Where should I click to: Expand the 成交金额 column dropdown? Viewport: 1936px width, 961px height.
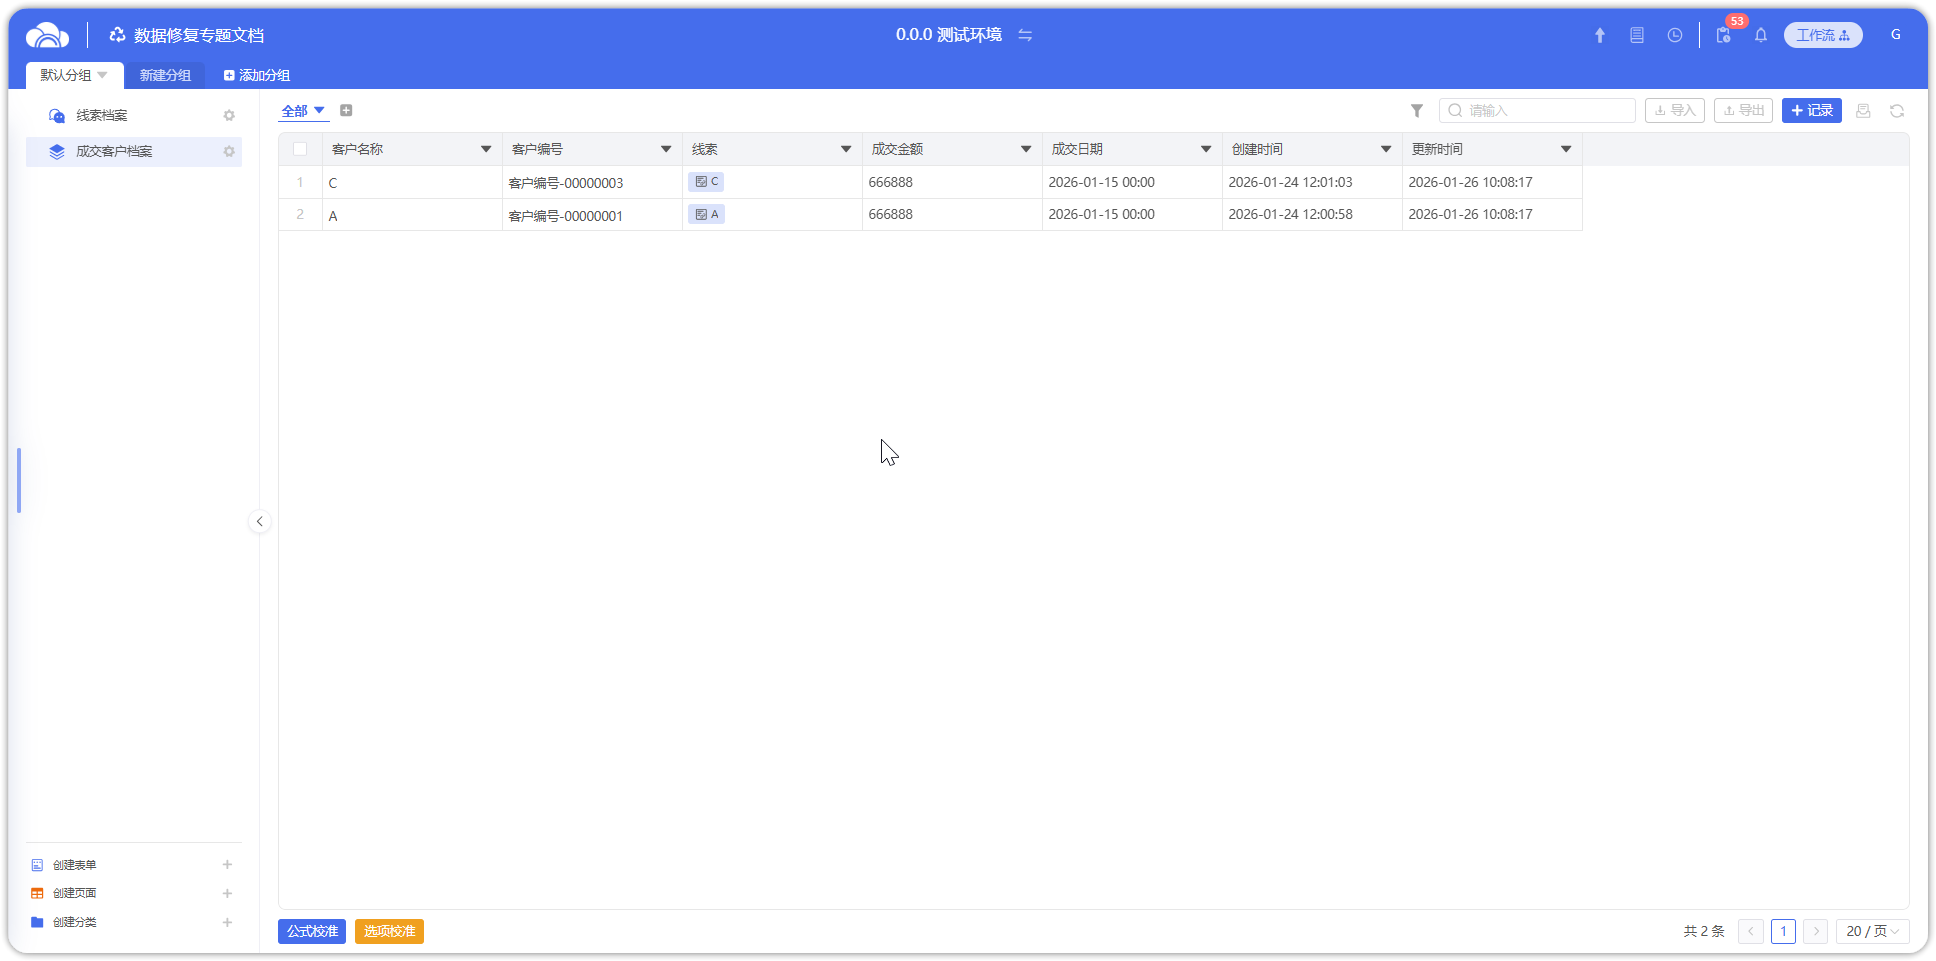pyautogui.click(x=1026, y=149)
